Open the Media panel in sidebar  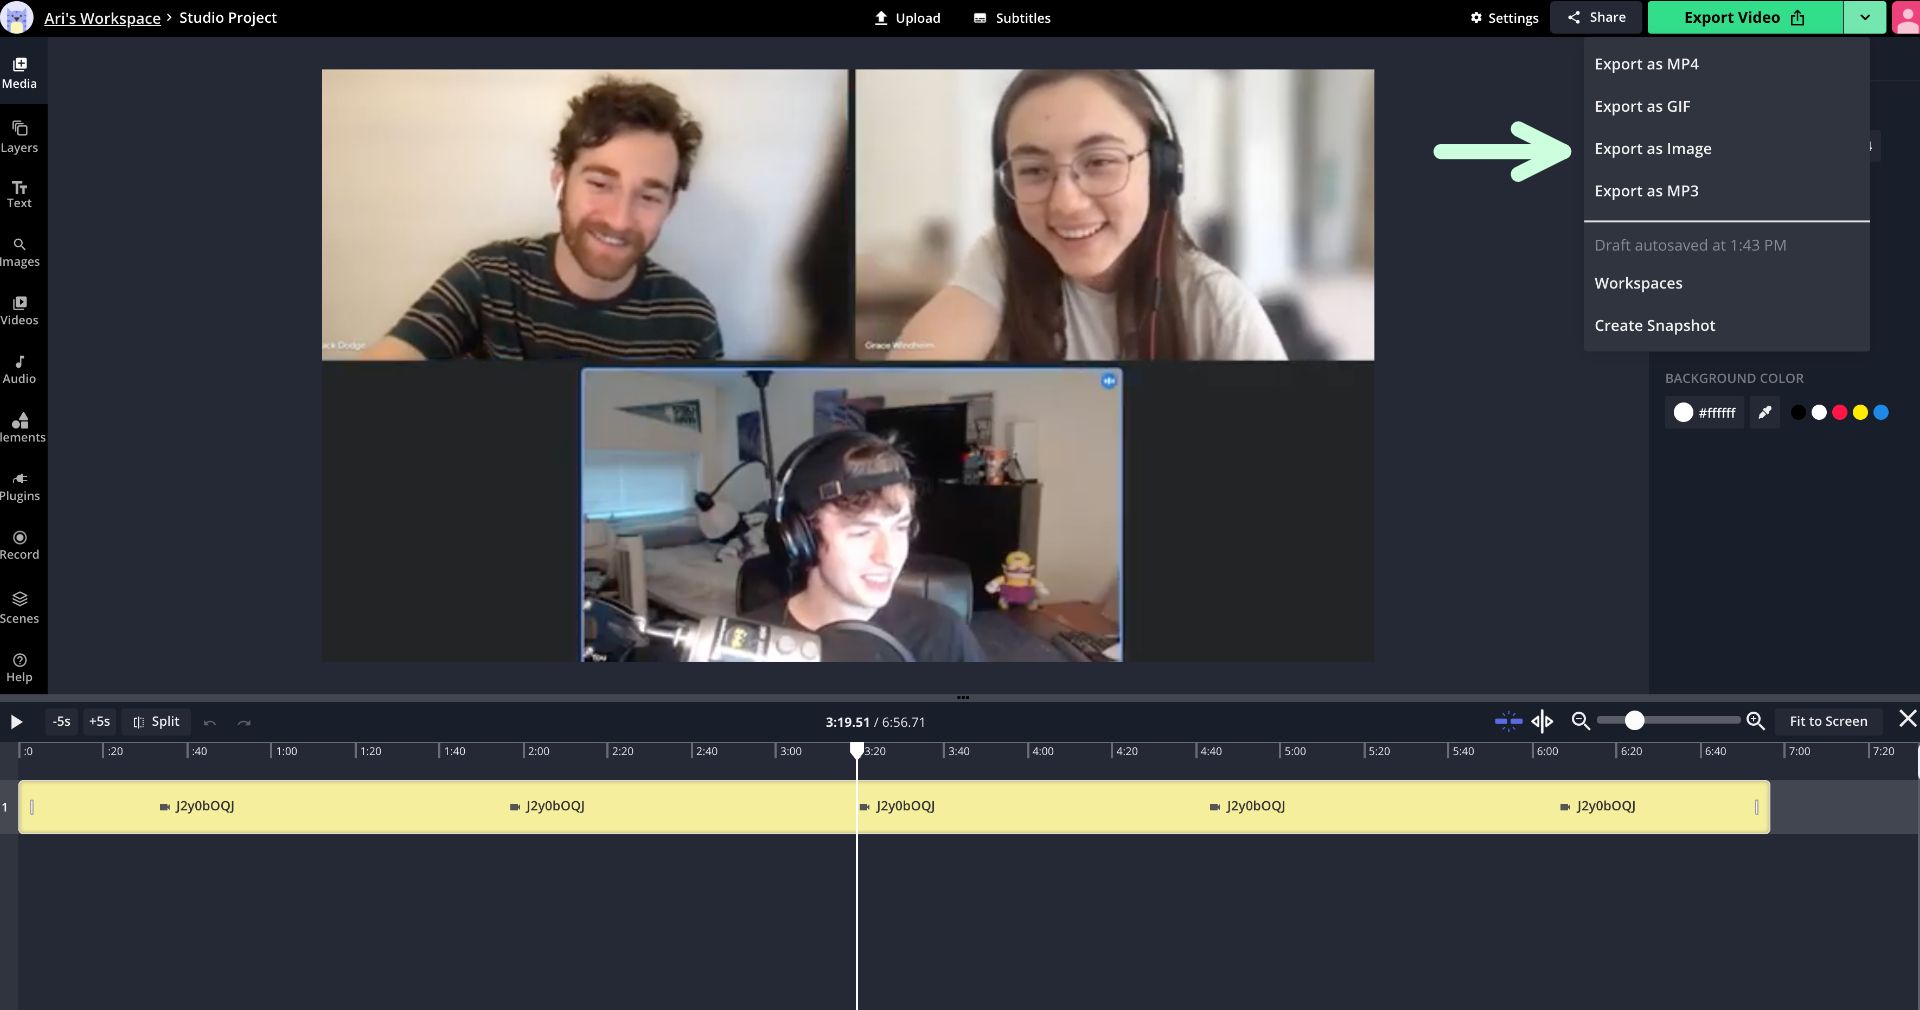pyautogui.click(x=19, y=73)
